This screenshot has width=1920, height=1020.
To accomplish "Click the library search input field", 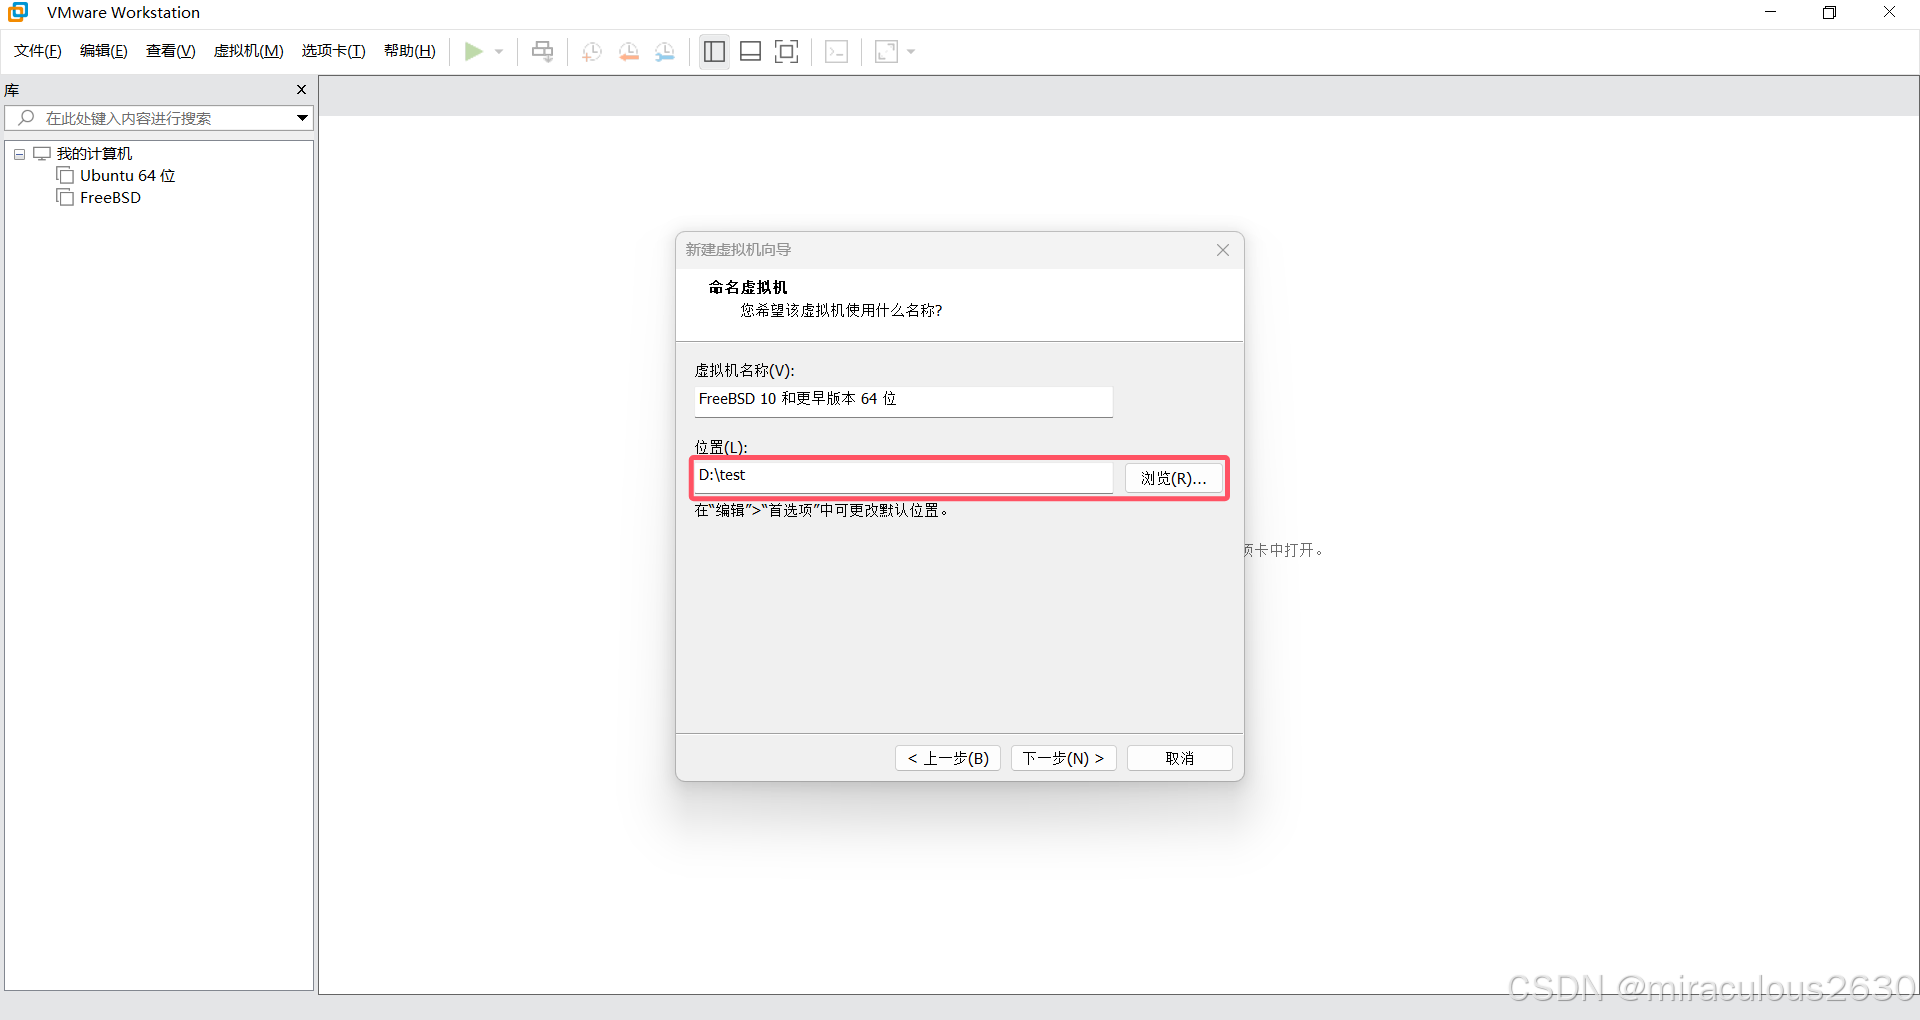I will tap(158, 118).
